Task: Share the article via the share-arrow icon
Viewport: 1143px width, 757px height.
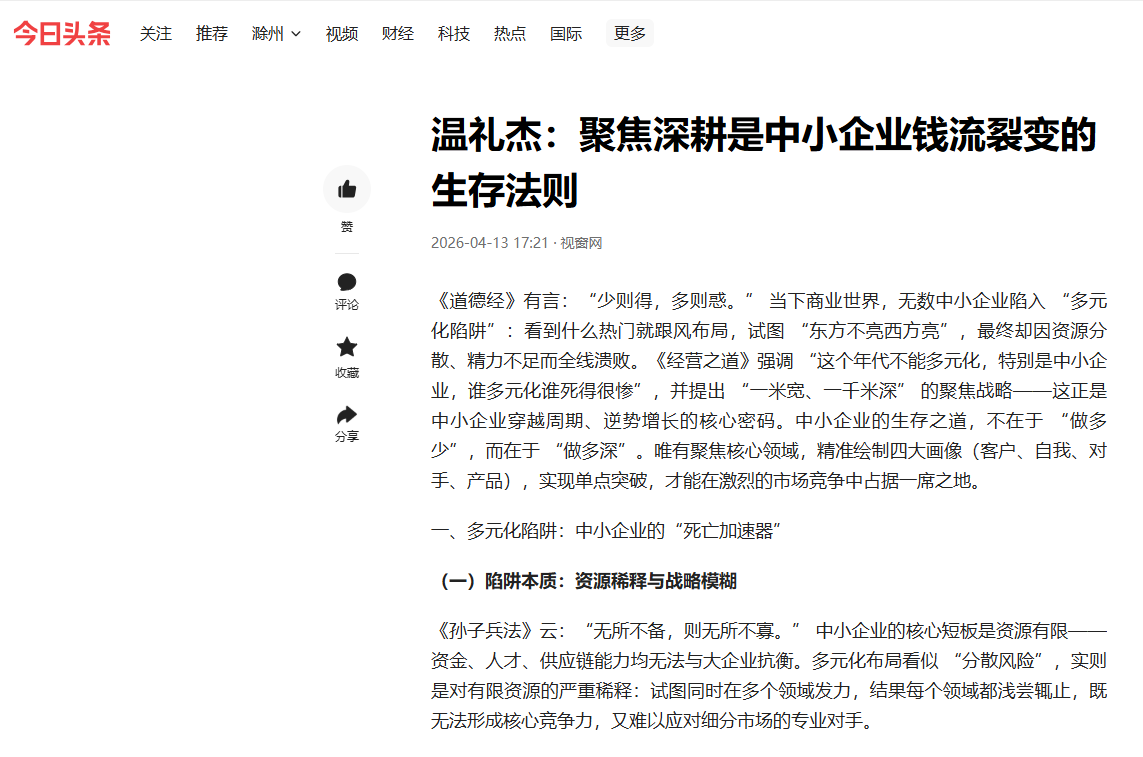Action: pyautogui.click(x=347, y=412)
